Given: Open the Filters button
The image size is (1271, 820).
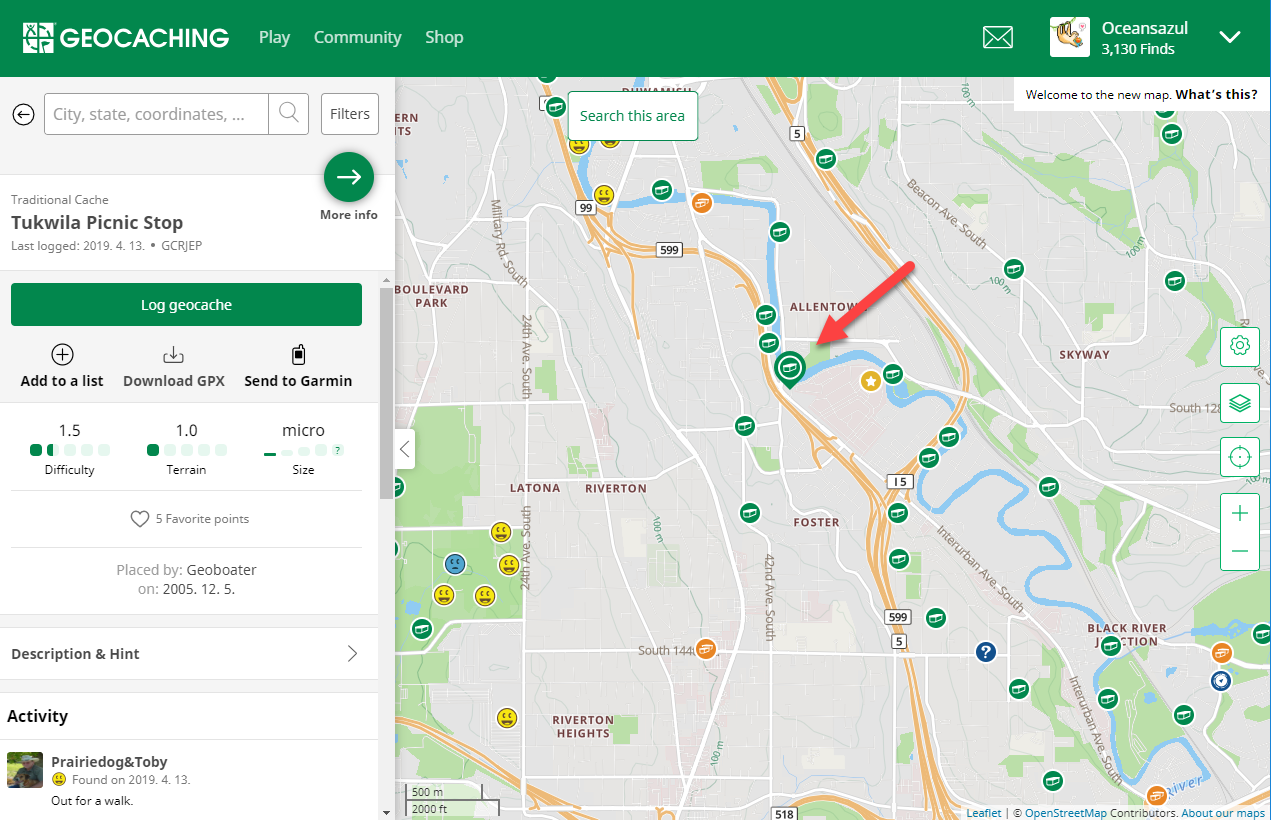Looking at the screenshot, I should [350, 114].
